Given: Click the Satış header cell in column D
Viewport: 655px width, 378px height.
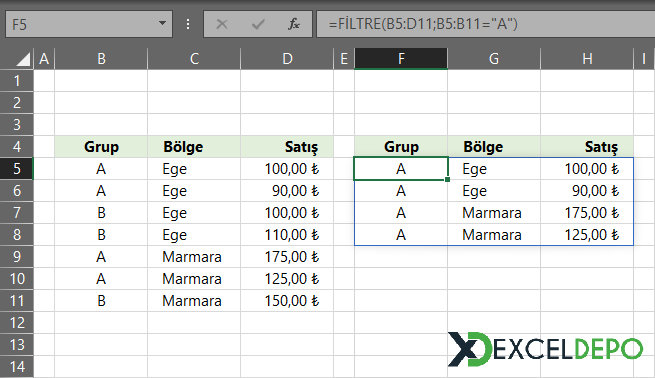Looking at the screenshot, I should click(x=287, y=147).
